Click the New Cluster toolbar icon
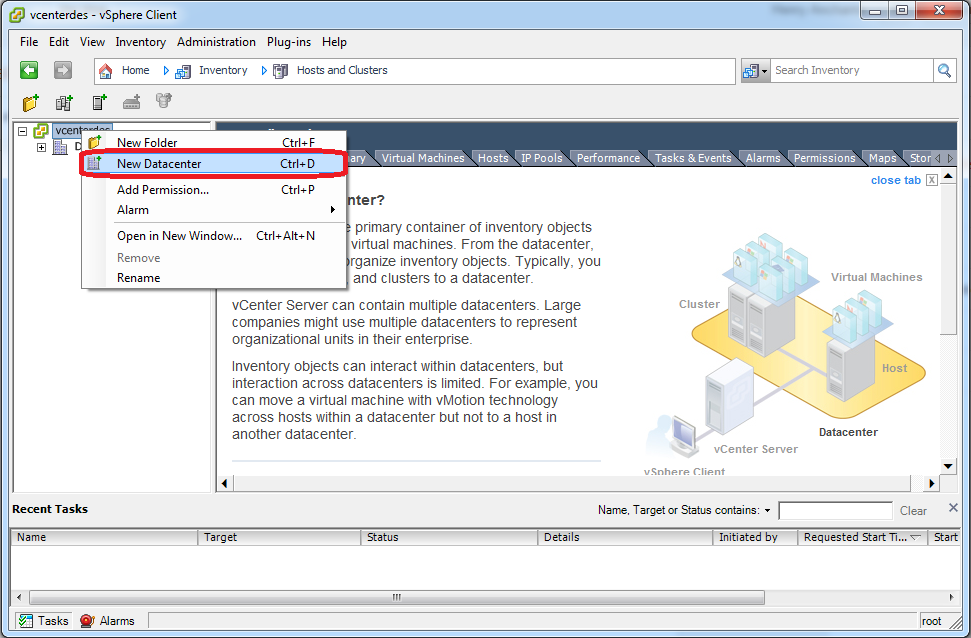The height and width of the screenshot is (638, 971). [97, 101]
